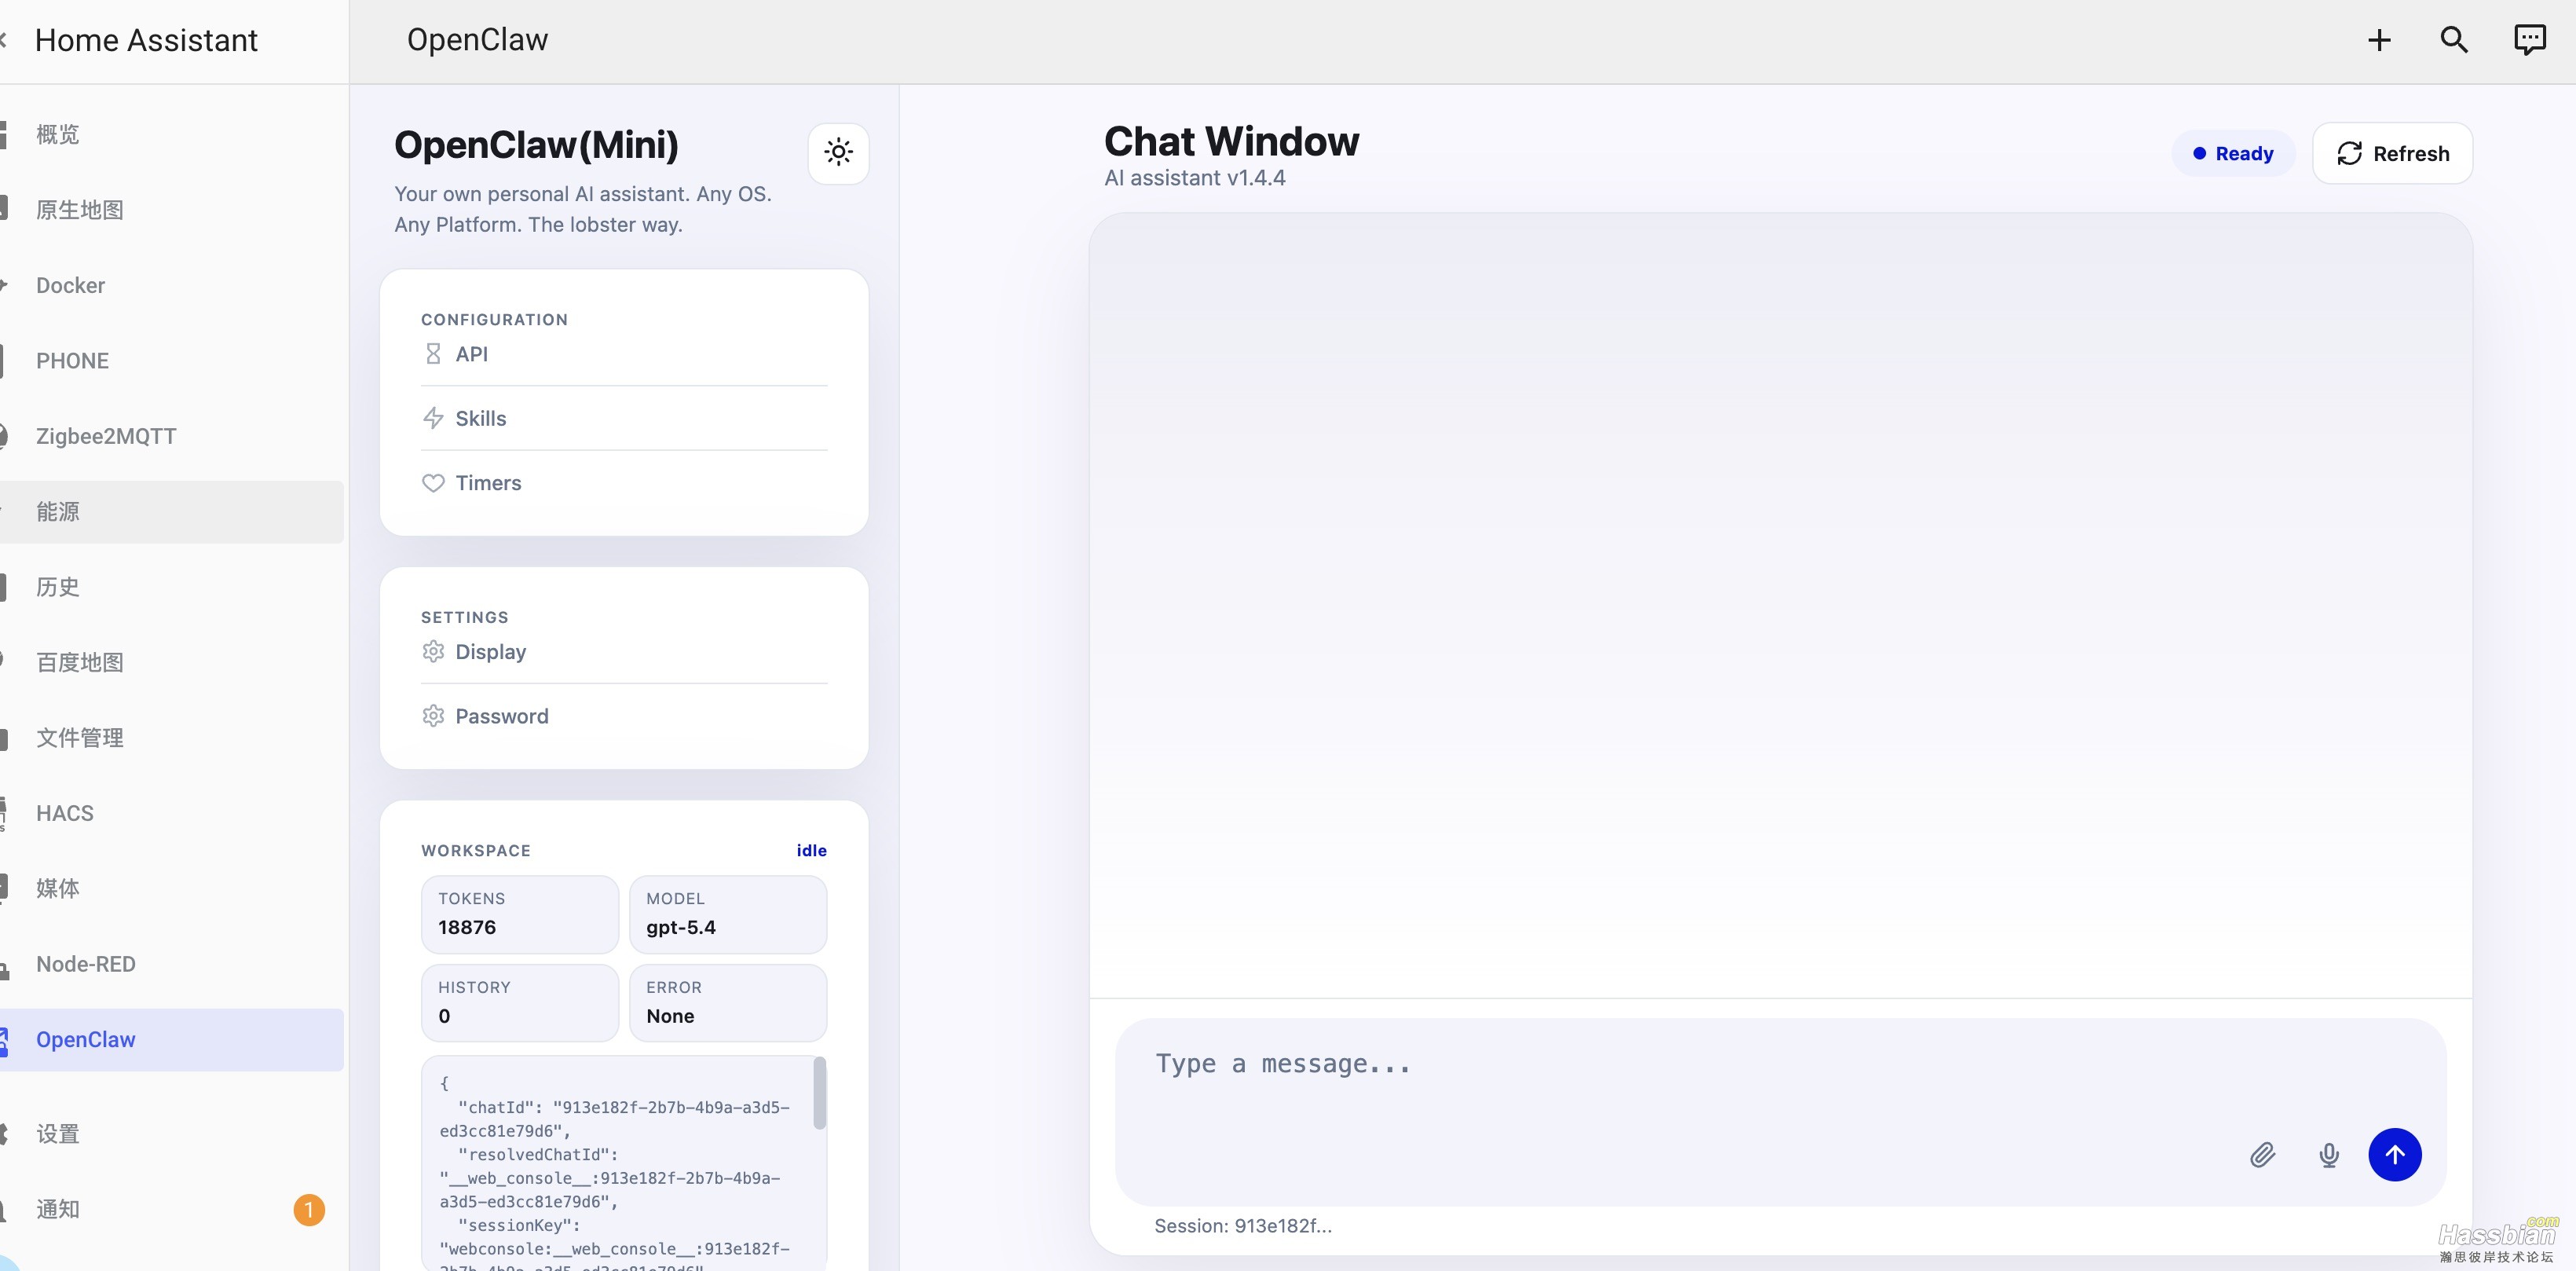Open the search magnifier icon

pos(2454,40)
